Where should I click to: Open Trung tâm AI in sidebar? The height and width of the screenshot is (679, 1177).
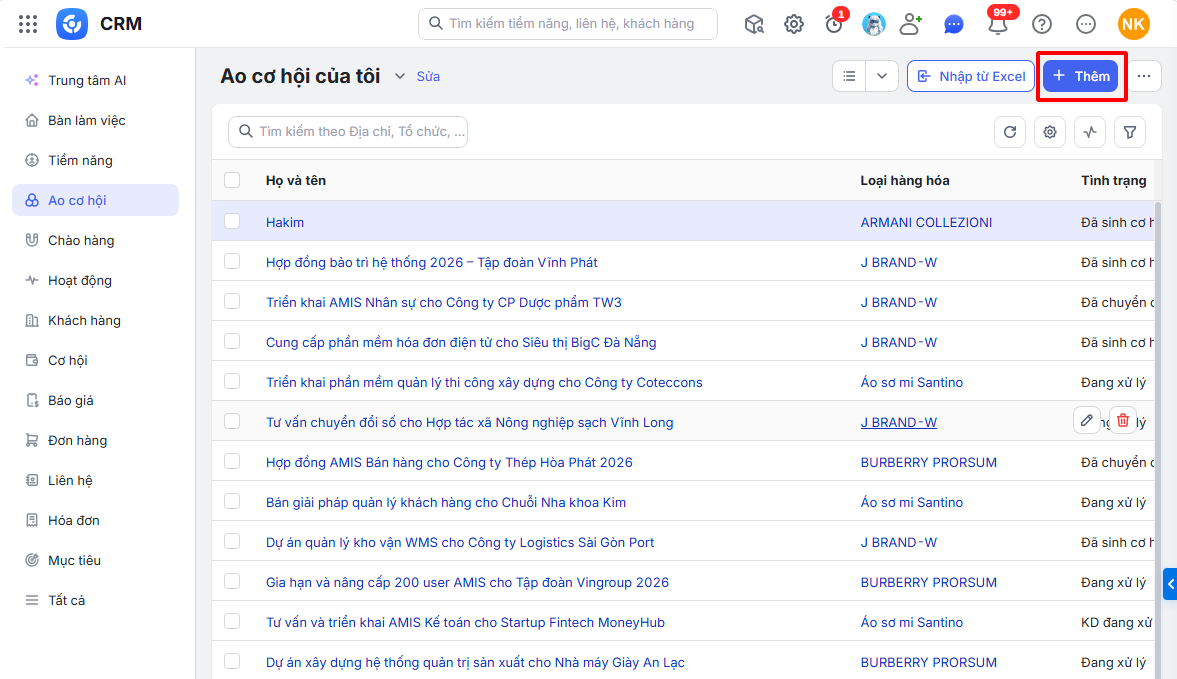95,80
